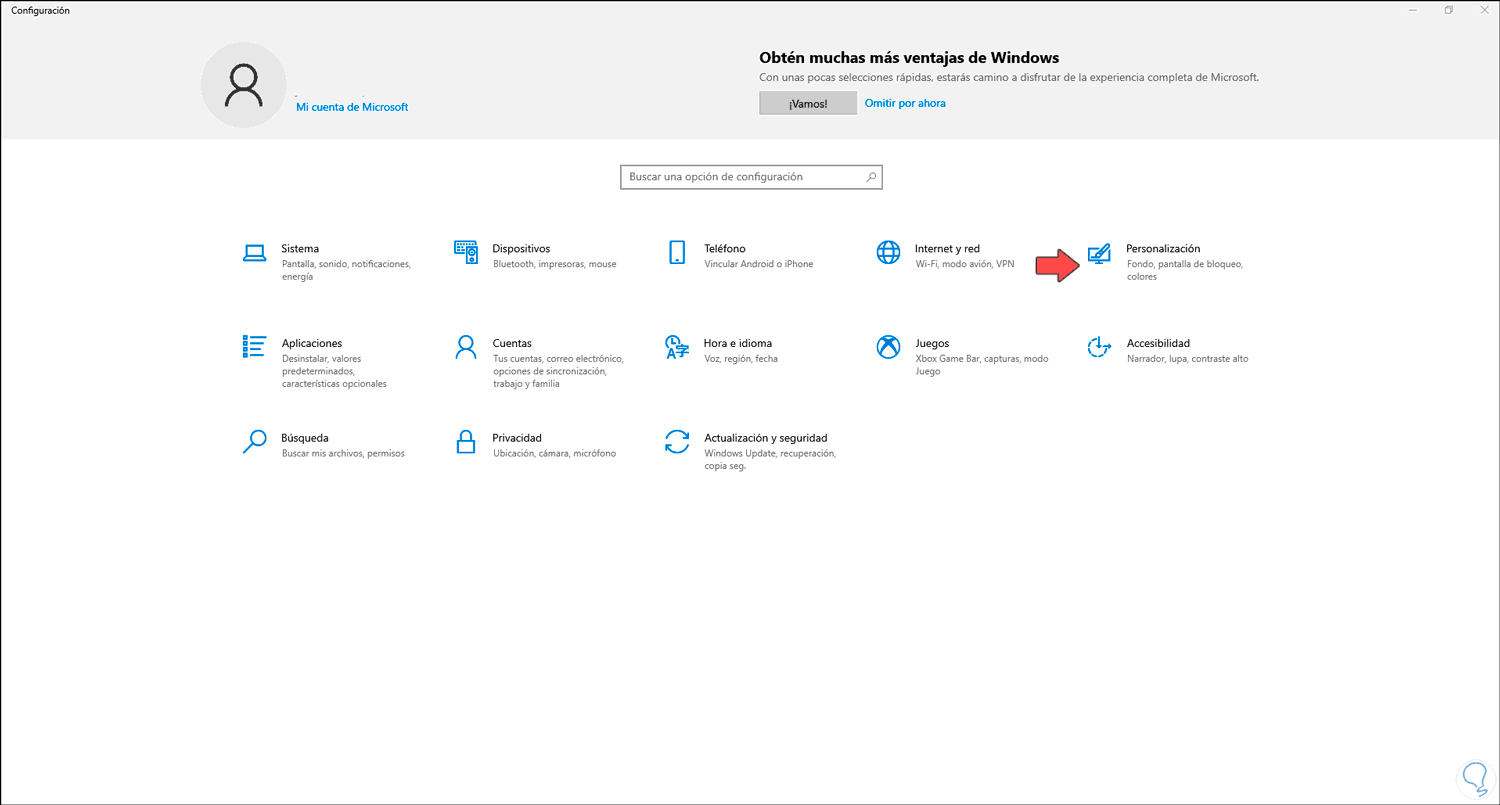Click heading 'Obtén muchas más ventajas de Windows'

[909, 58]
